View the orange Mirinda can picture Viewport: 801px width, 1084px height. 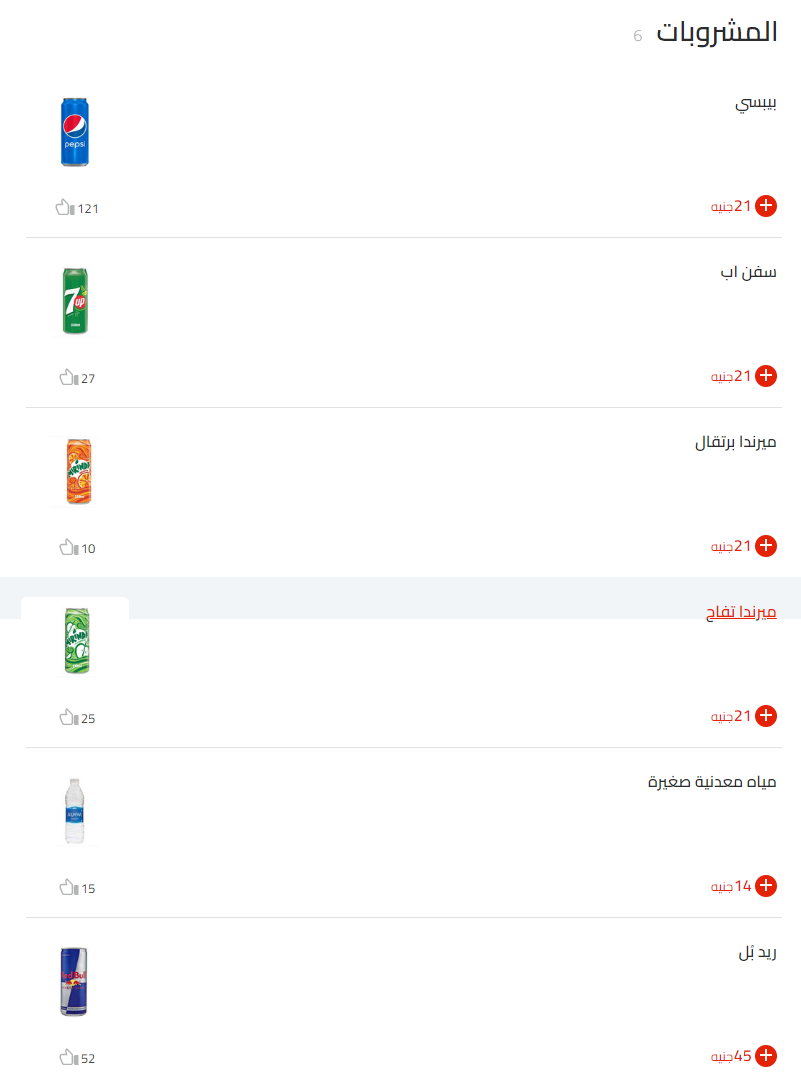pos(75,471)
